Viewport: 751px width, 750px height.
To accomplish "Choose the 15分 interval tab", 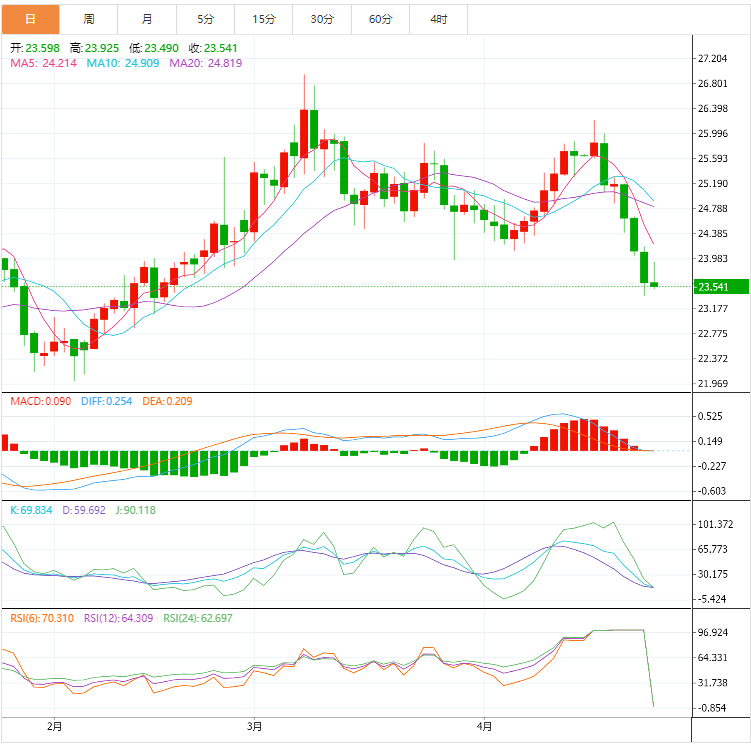I will coord(264,19).
